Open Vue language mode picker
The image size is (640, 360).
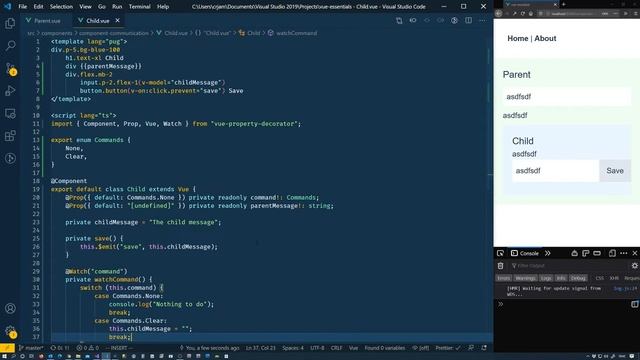coord(353,348)
